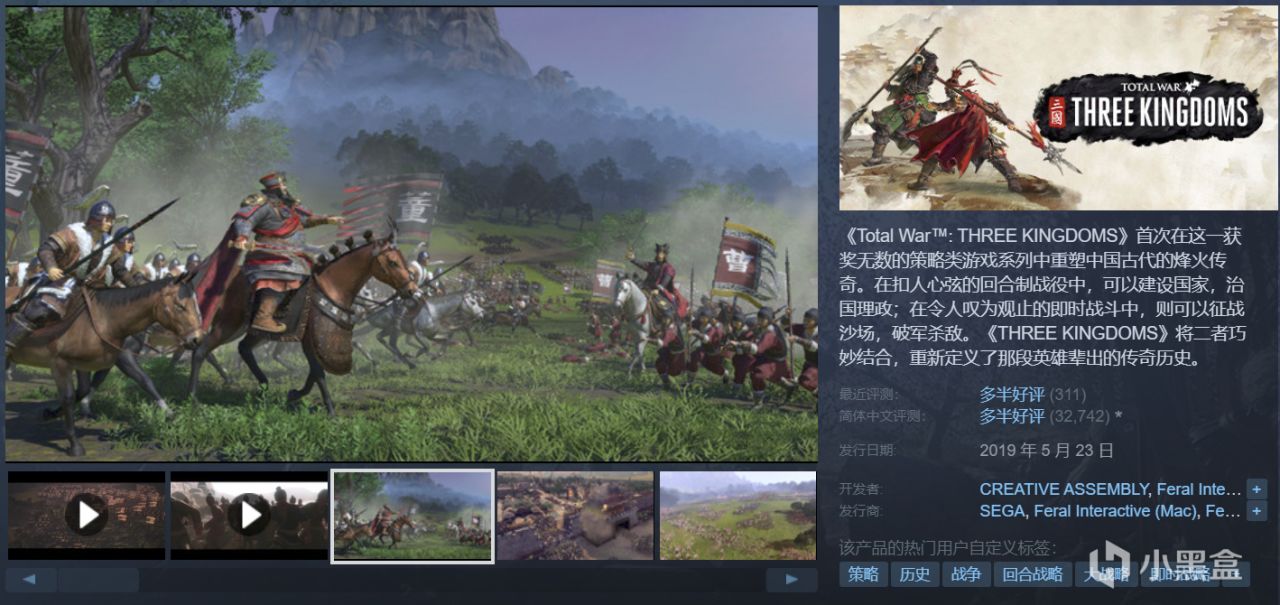Open the 回合战略 tag
1280x605 pixels.
point(1033,574)
